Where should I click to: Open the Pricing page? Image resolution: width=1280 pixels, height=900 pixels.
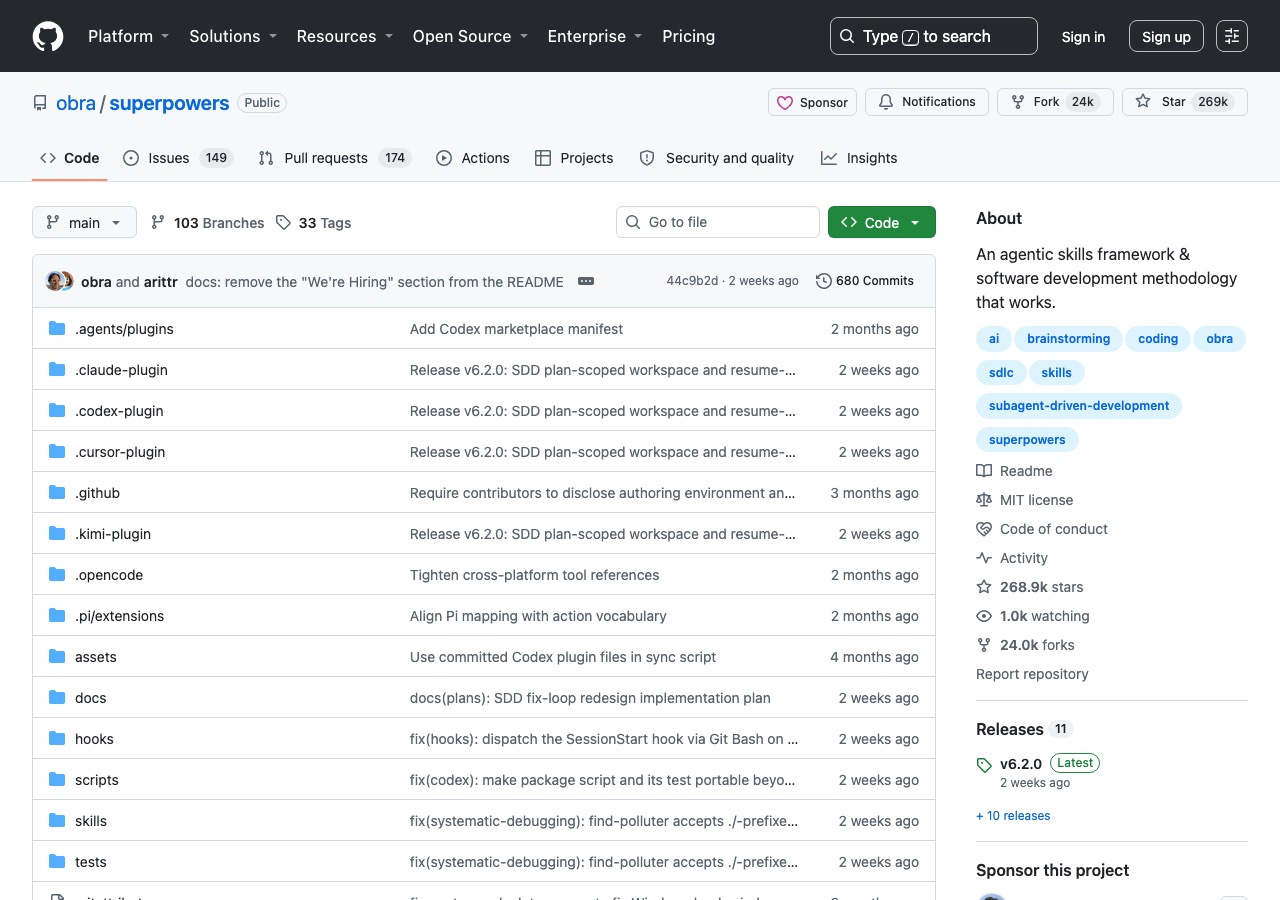(x=689, y=36)
